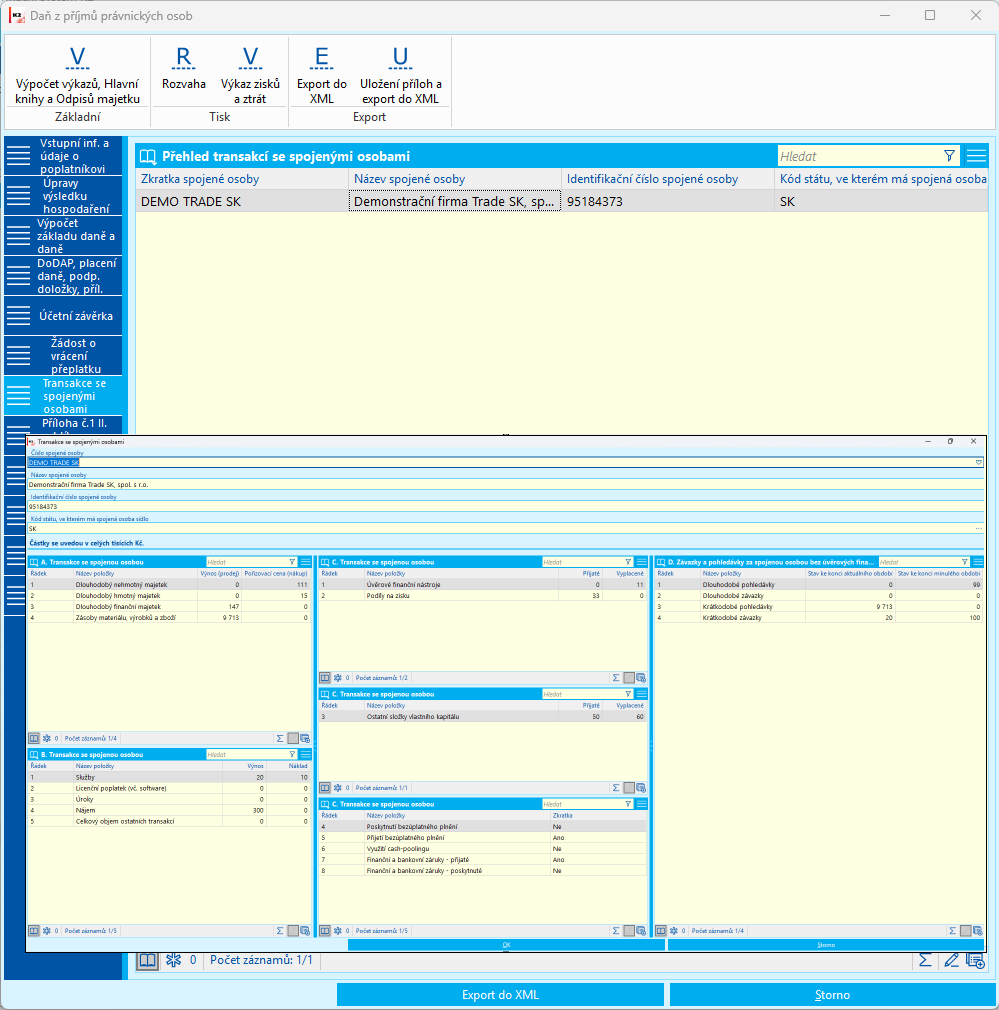Switch to Účetní závěrka section
This screenshot has width=999, height=1010.
pyautogui.click(x=63, y=316)
